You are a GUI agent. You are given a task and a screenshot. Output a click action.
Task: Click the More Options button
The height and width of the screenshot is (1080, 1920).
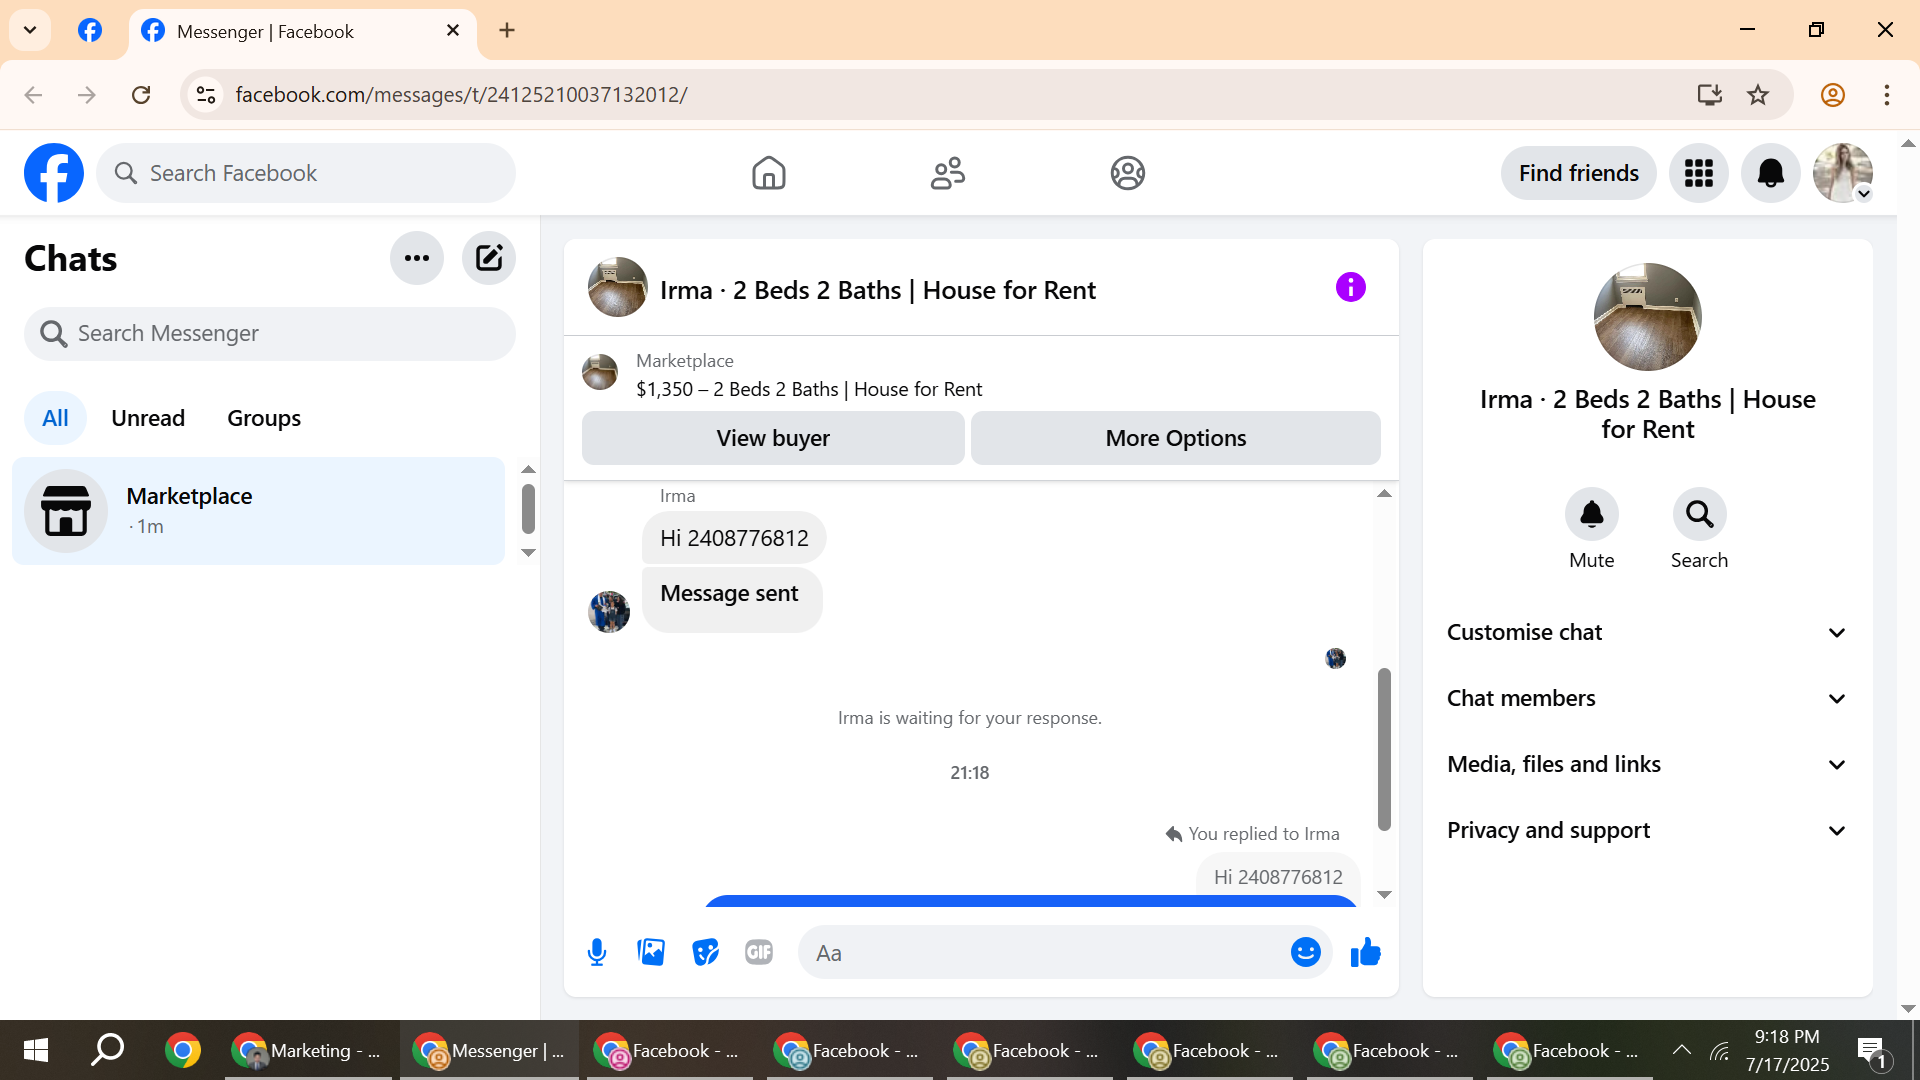[x=1176, y=438]
